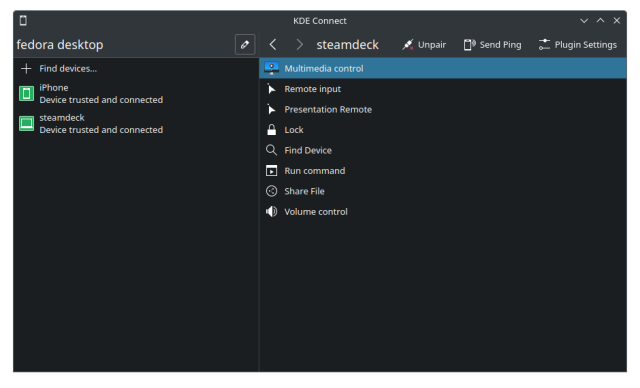Image resolution: width=640 pixels, height=388 pixels.
Task: Click the green steamdeck laptop icon
Action: (x=27, y=124)
